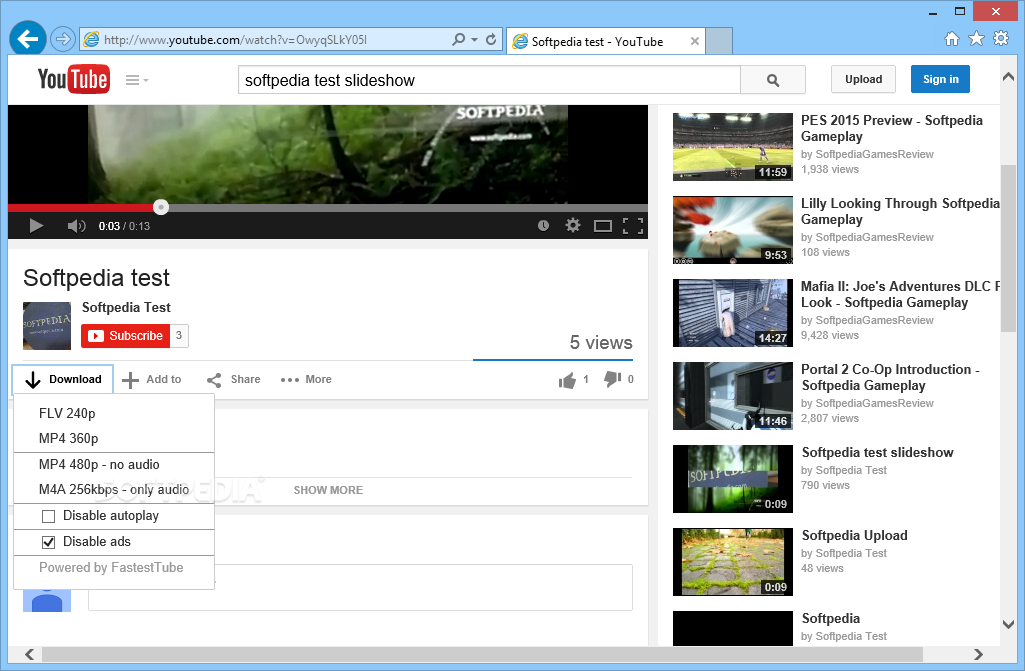This screenshot has width=1025, height=671.
Task: Click the address bar search magnifier icon
Action: (459, 39)
